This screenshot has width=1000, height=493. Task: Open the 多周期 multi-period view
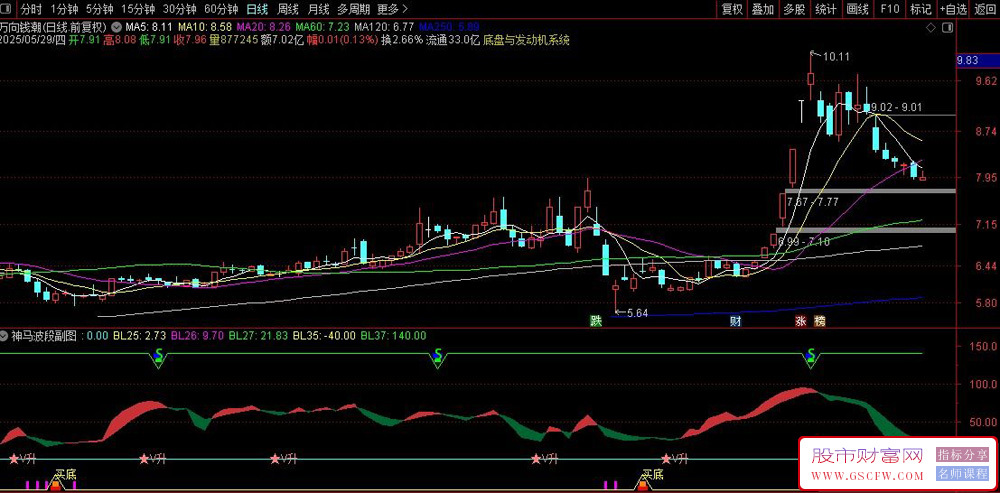click(353, 9)
